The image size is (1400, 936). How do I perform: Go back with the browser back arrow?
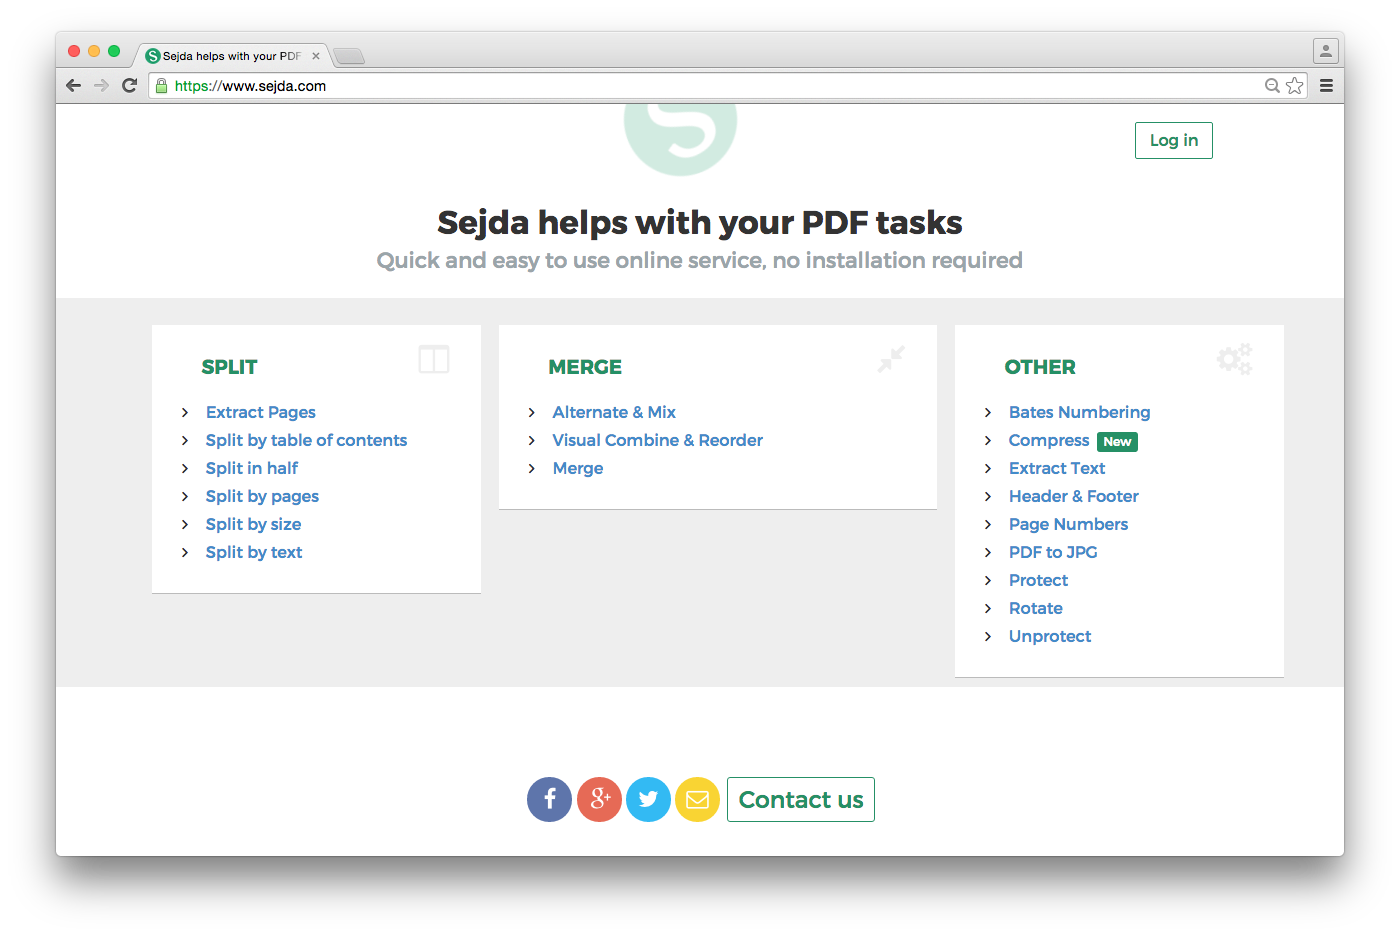tap(73, 85)
